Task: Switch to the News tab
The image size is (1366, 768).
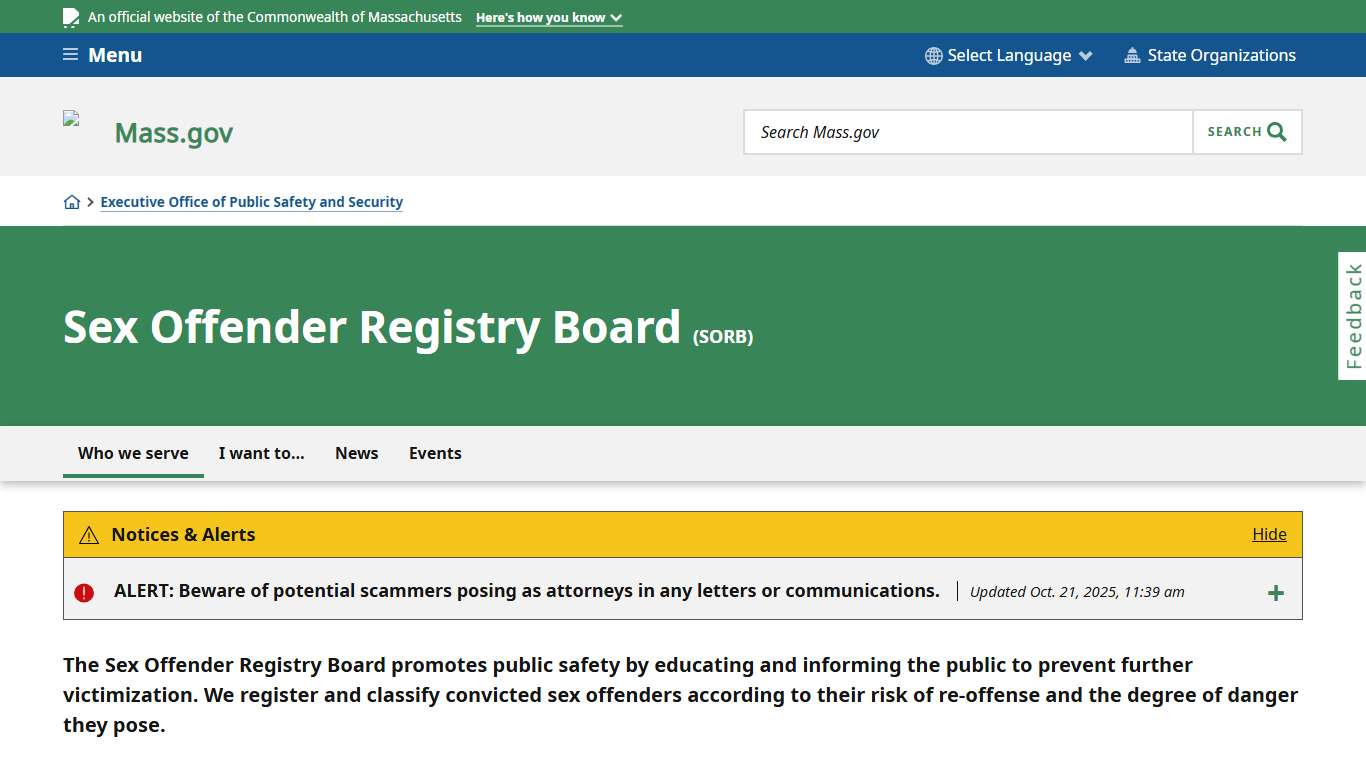Action: [356, 453]
